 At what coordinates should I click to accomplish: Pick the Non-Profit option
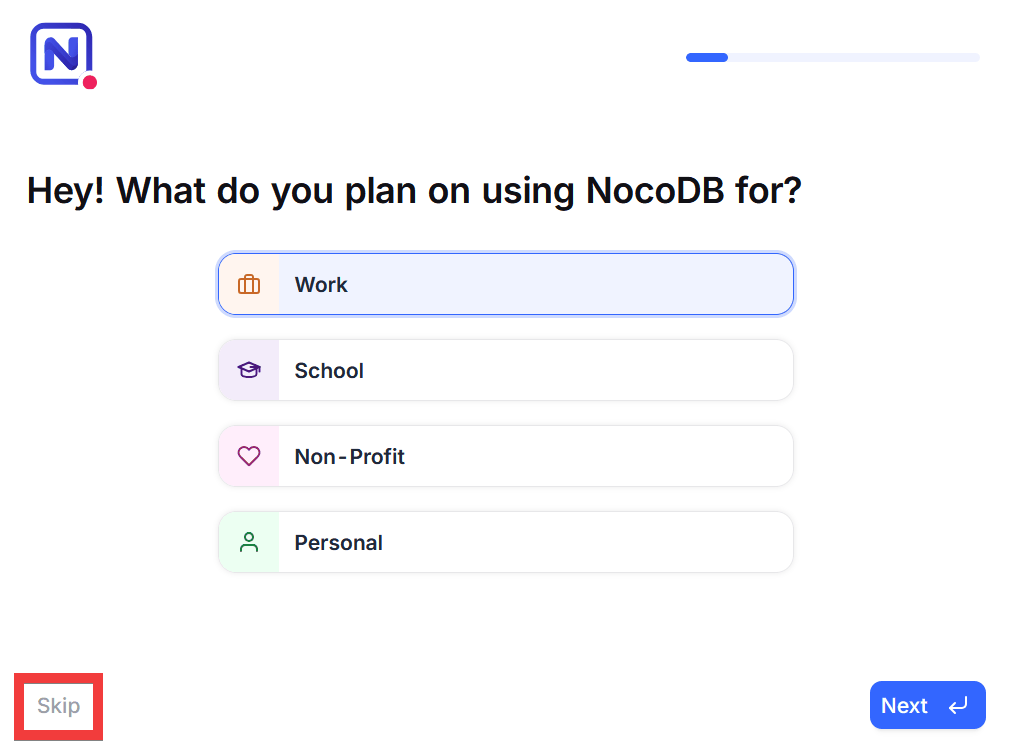(x=506, y=457)
